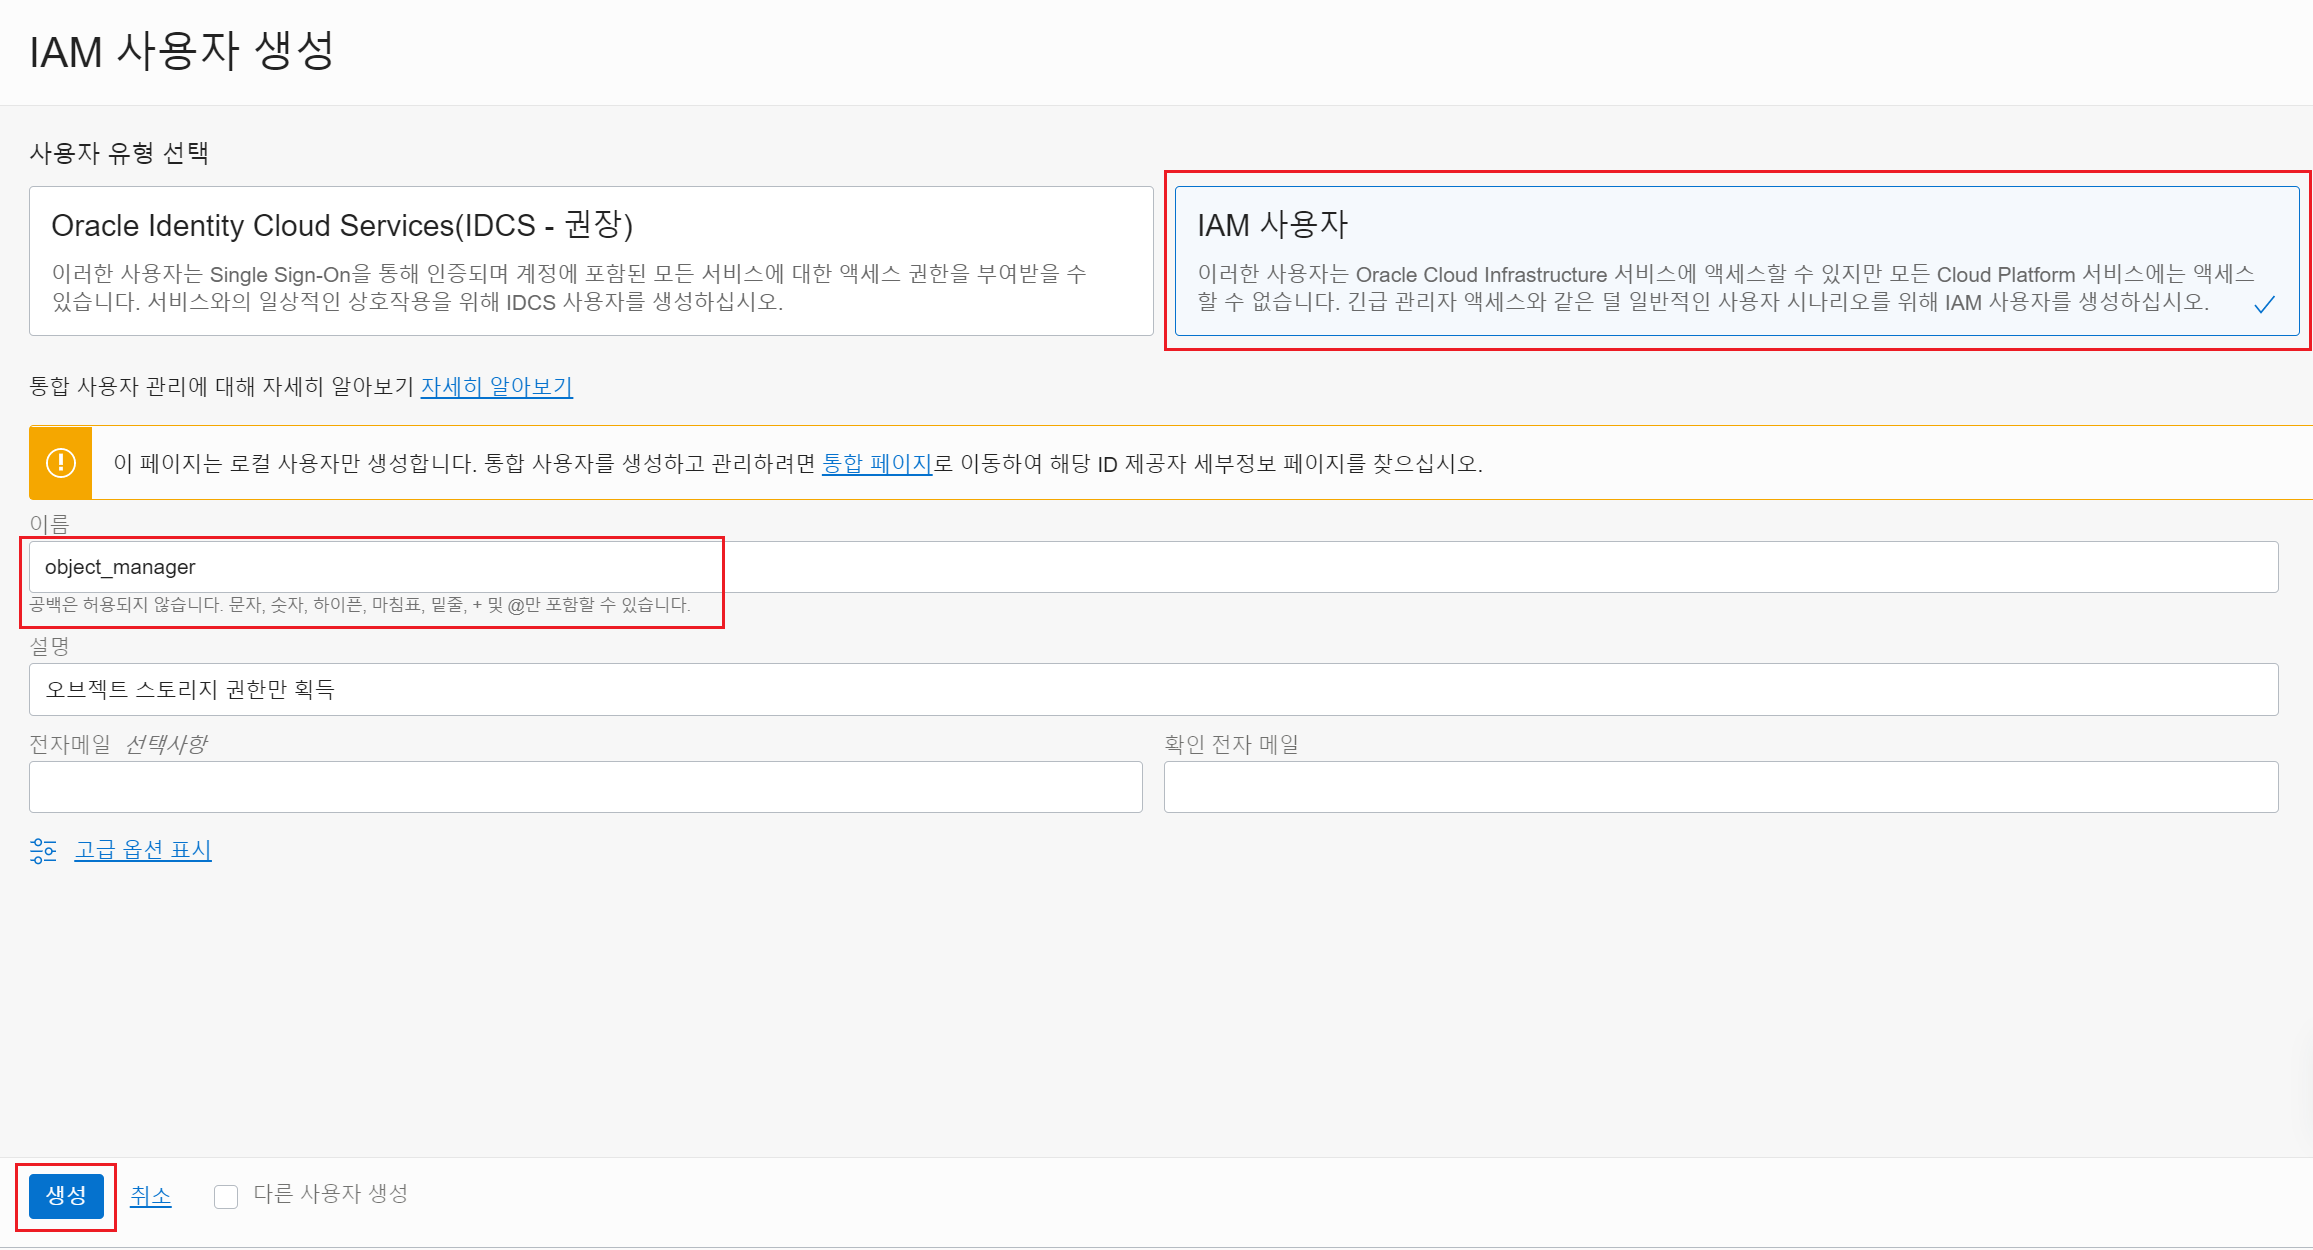Click the 취소 cancel link
Image resolution: width=2313 pixels, height=1250 pixels.
151,1196
